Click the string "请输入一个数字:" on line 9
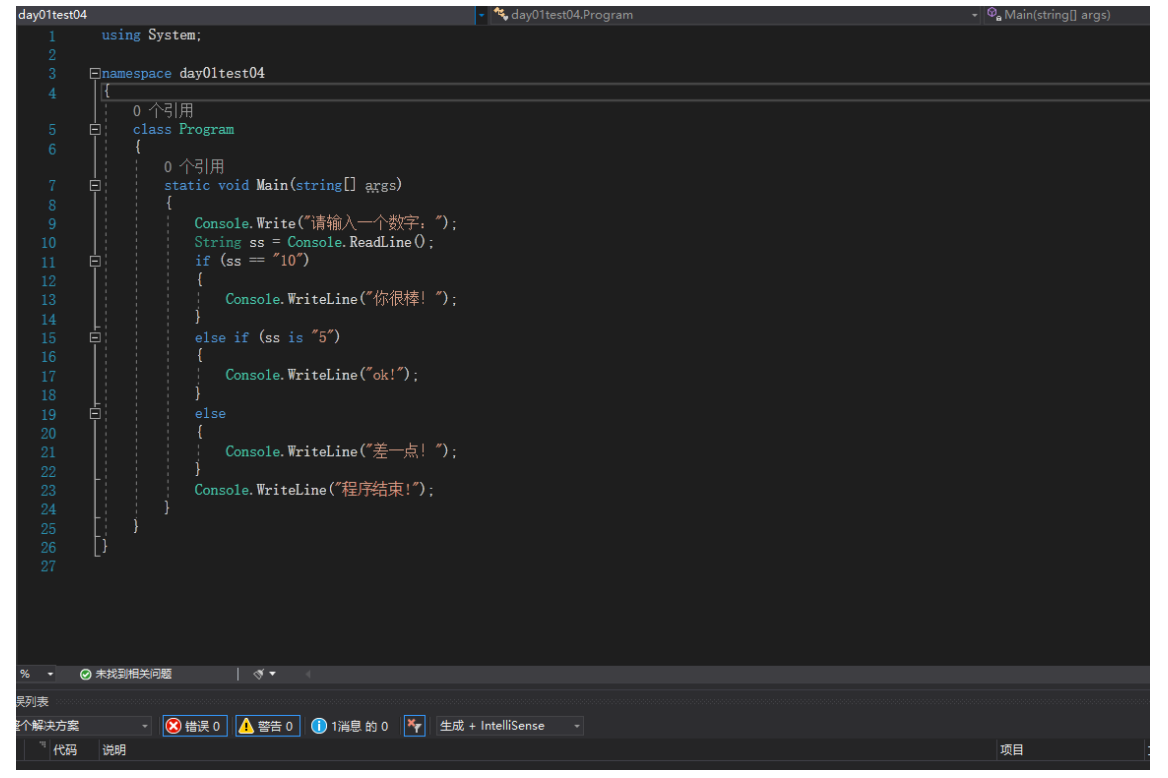 (x=375, y=223)
